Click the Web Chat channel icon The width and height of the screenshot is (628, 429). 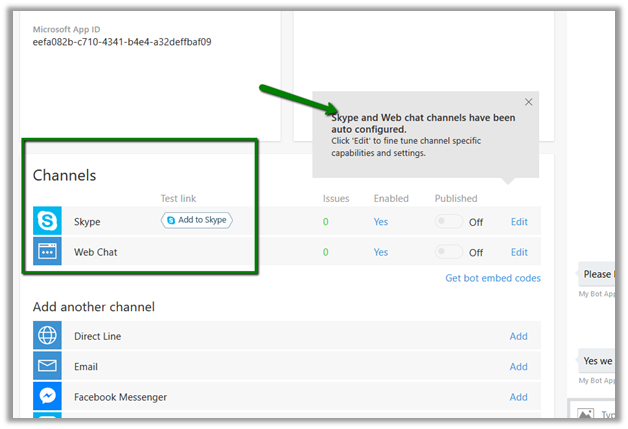47,252
